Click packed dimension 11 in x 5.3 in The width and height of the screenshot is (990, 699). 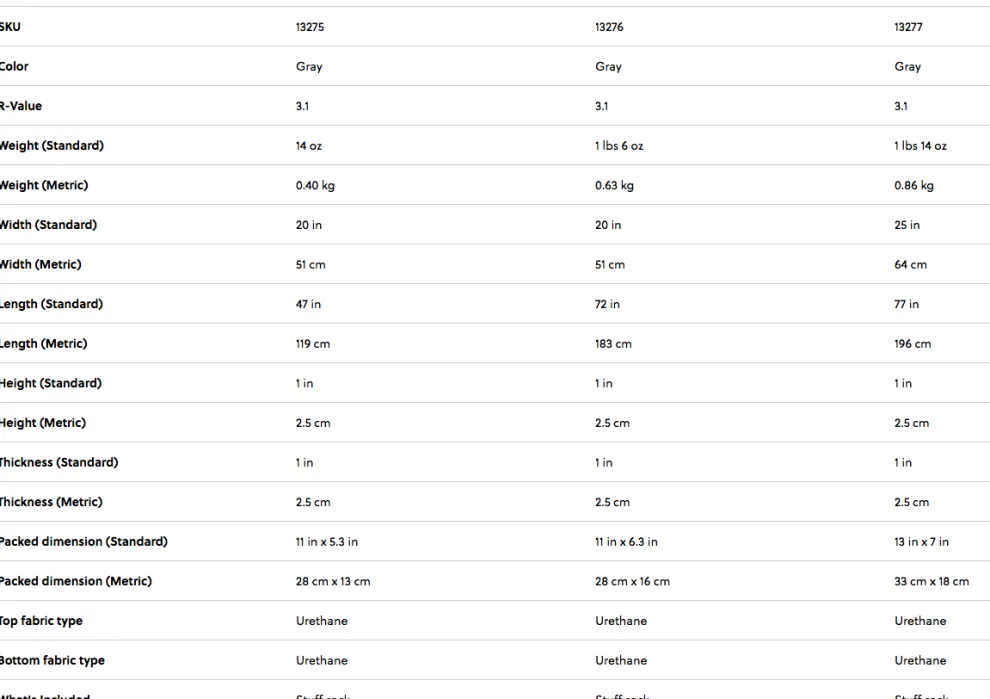tap(327, 542)
